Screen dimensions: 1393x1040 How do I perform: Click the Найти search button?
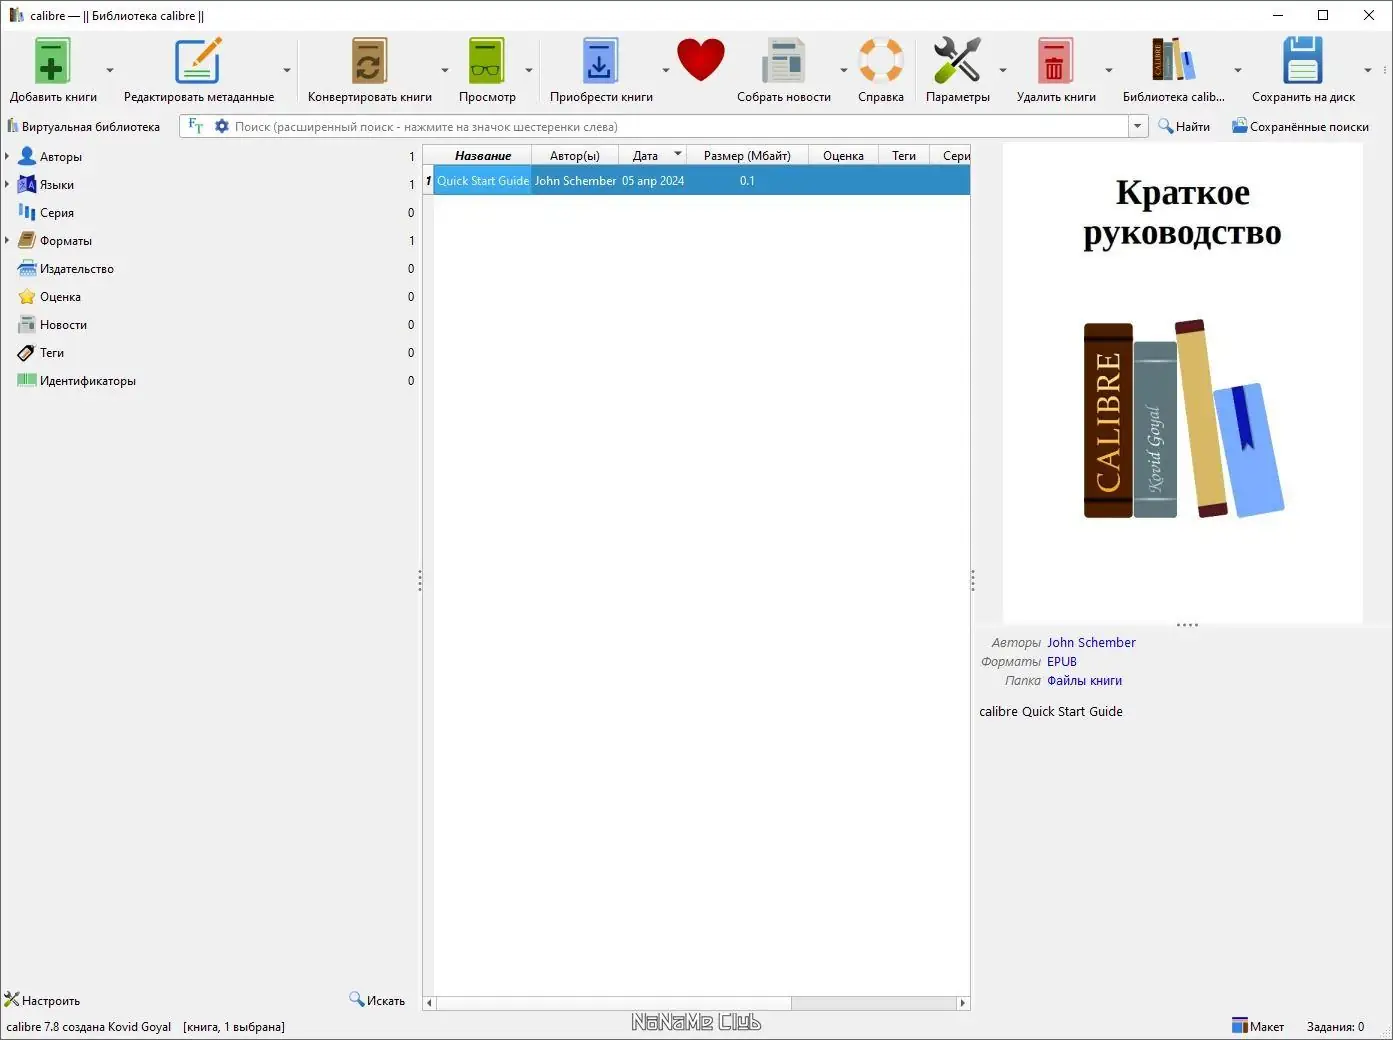[x=1184, y=126]
